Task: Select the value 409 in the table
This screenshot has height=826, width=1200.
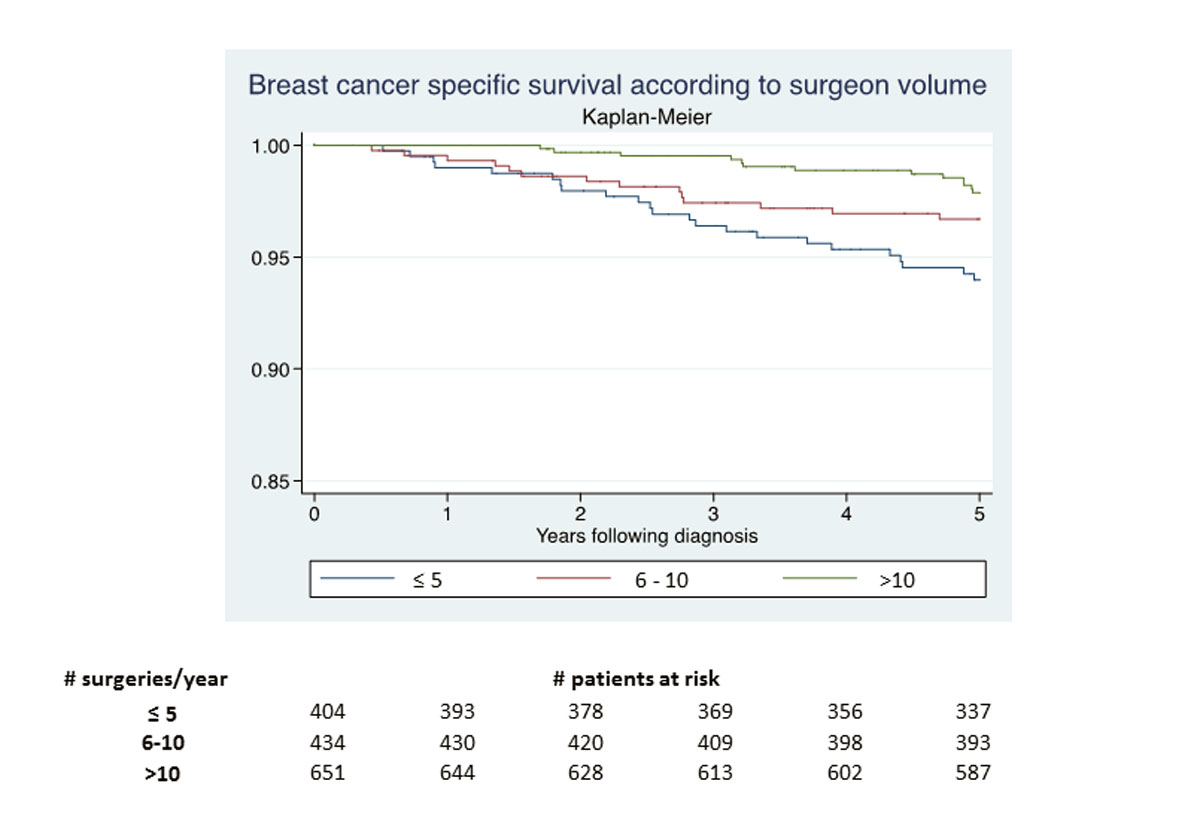Action: click(x=715, y=743)
